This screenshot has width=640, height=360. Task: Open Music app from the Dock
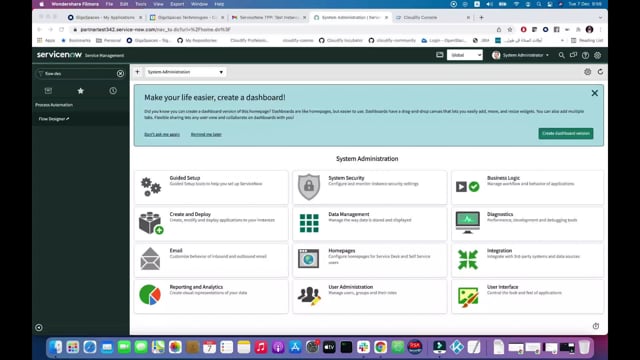261,347
